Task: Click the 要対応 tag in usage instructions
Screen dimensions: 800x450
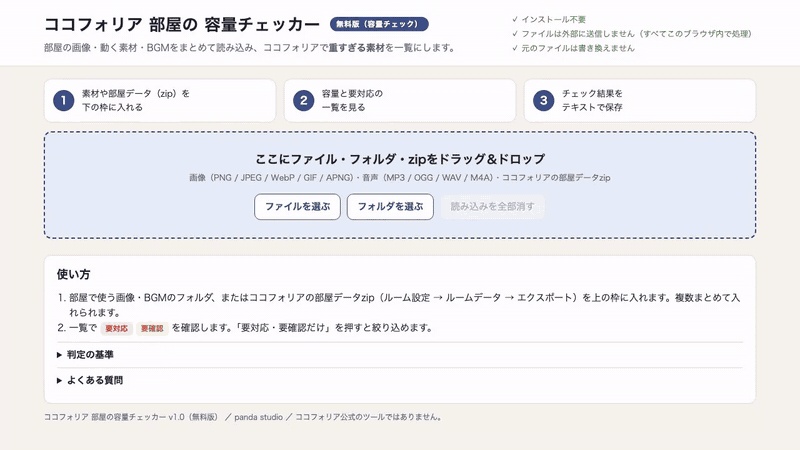Action: click(x=116, y=329)
